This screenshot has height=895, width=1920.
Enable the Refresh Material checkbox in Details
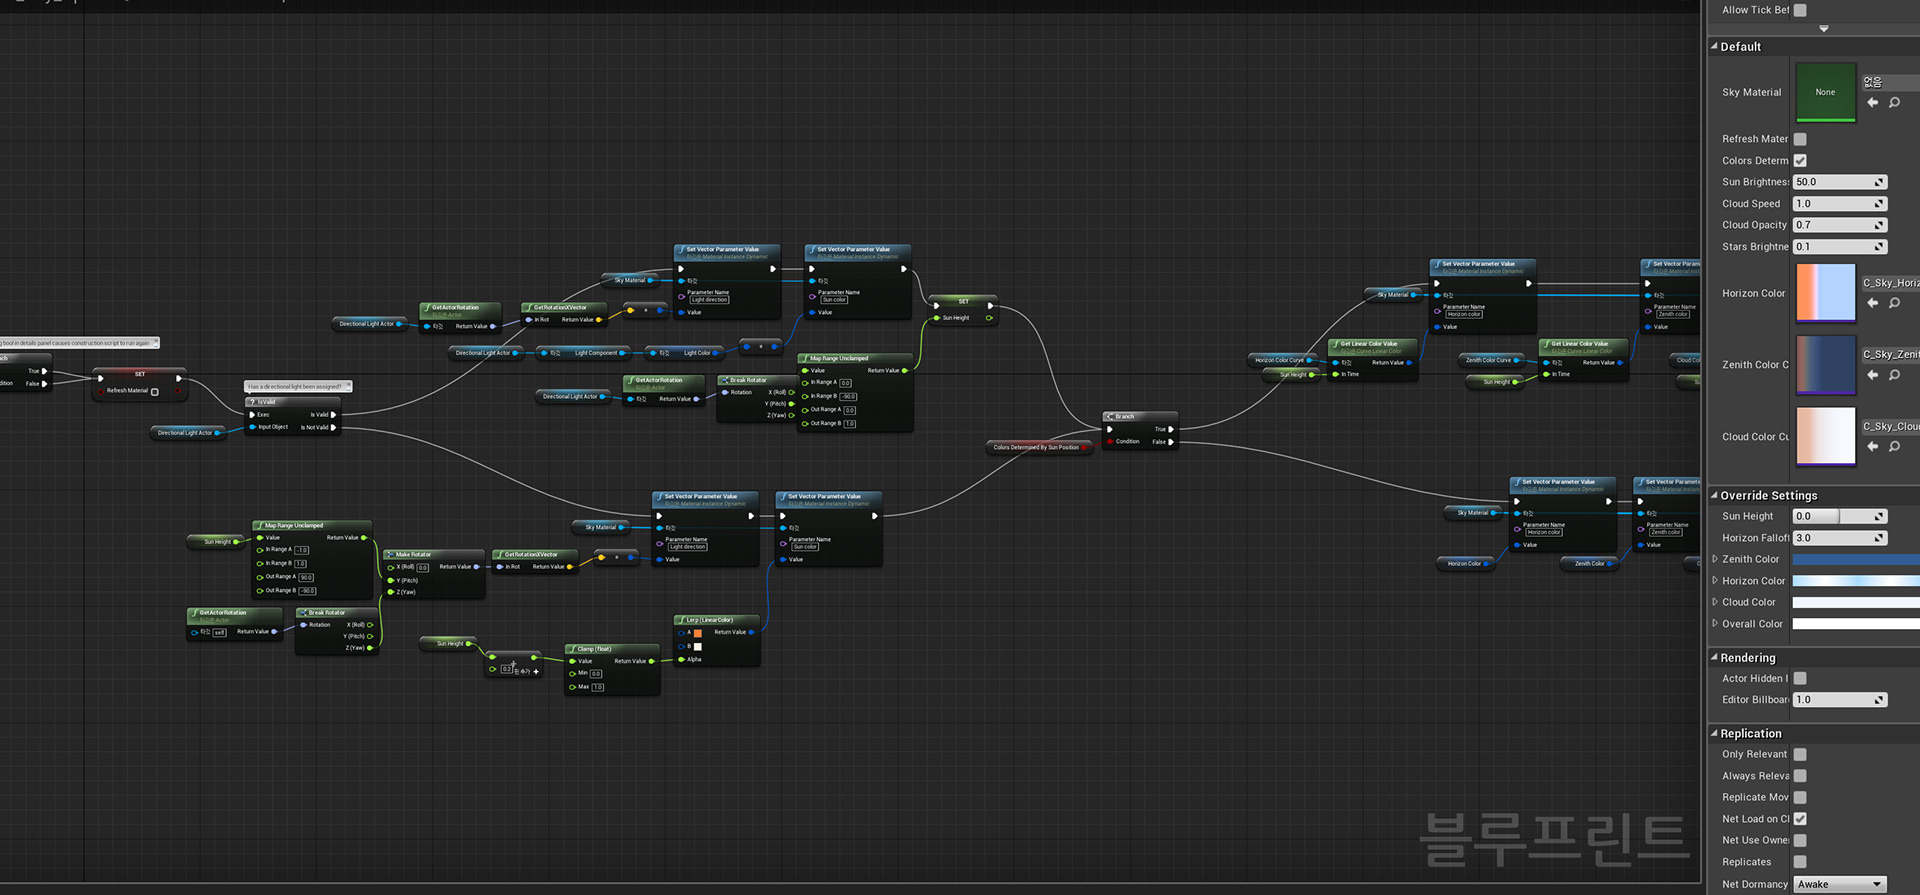pos(1800,139)
